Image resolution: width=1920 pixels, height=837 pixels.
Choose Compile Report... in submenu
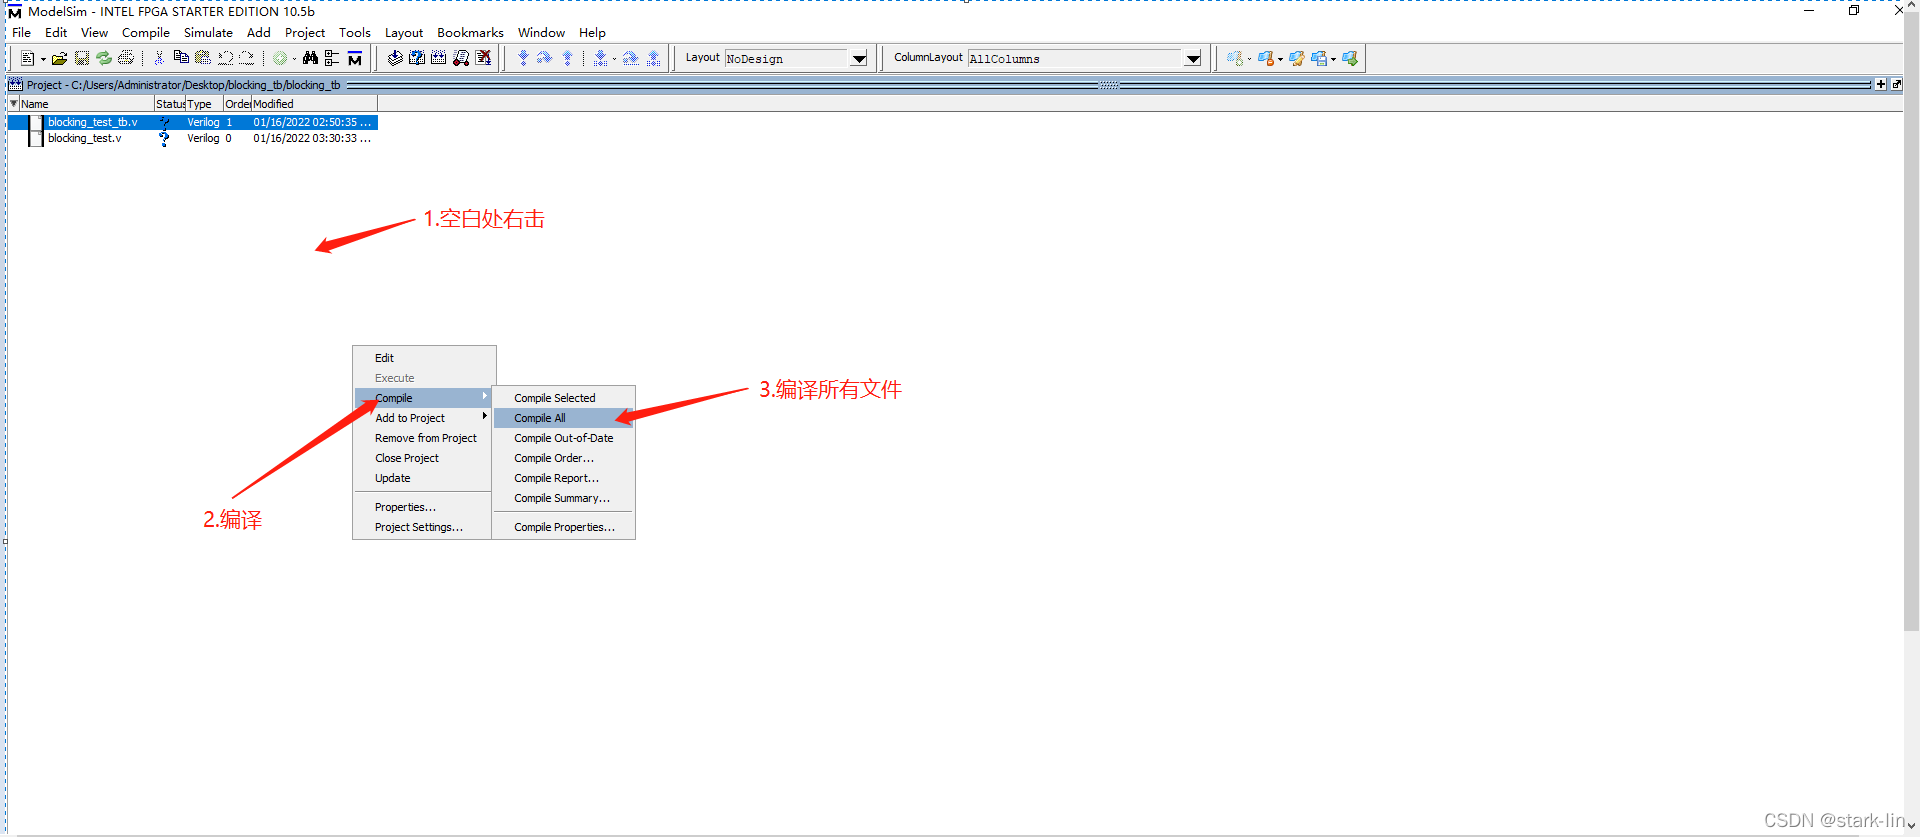[564, 478]
